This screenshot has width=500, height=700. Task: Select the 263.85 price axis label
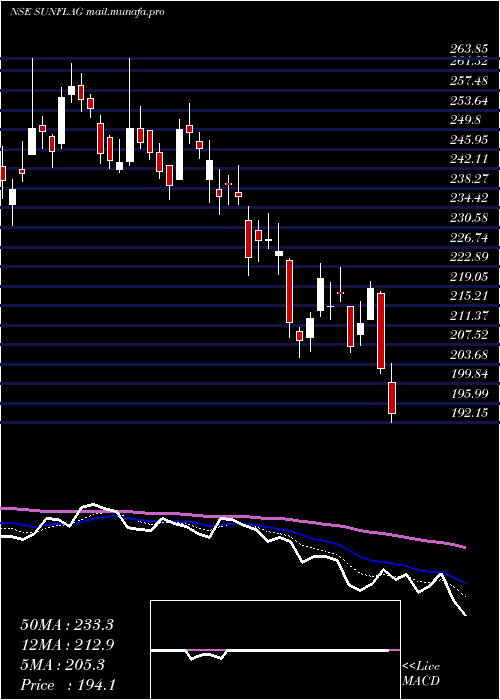[469, 49]
